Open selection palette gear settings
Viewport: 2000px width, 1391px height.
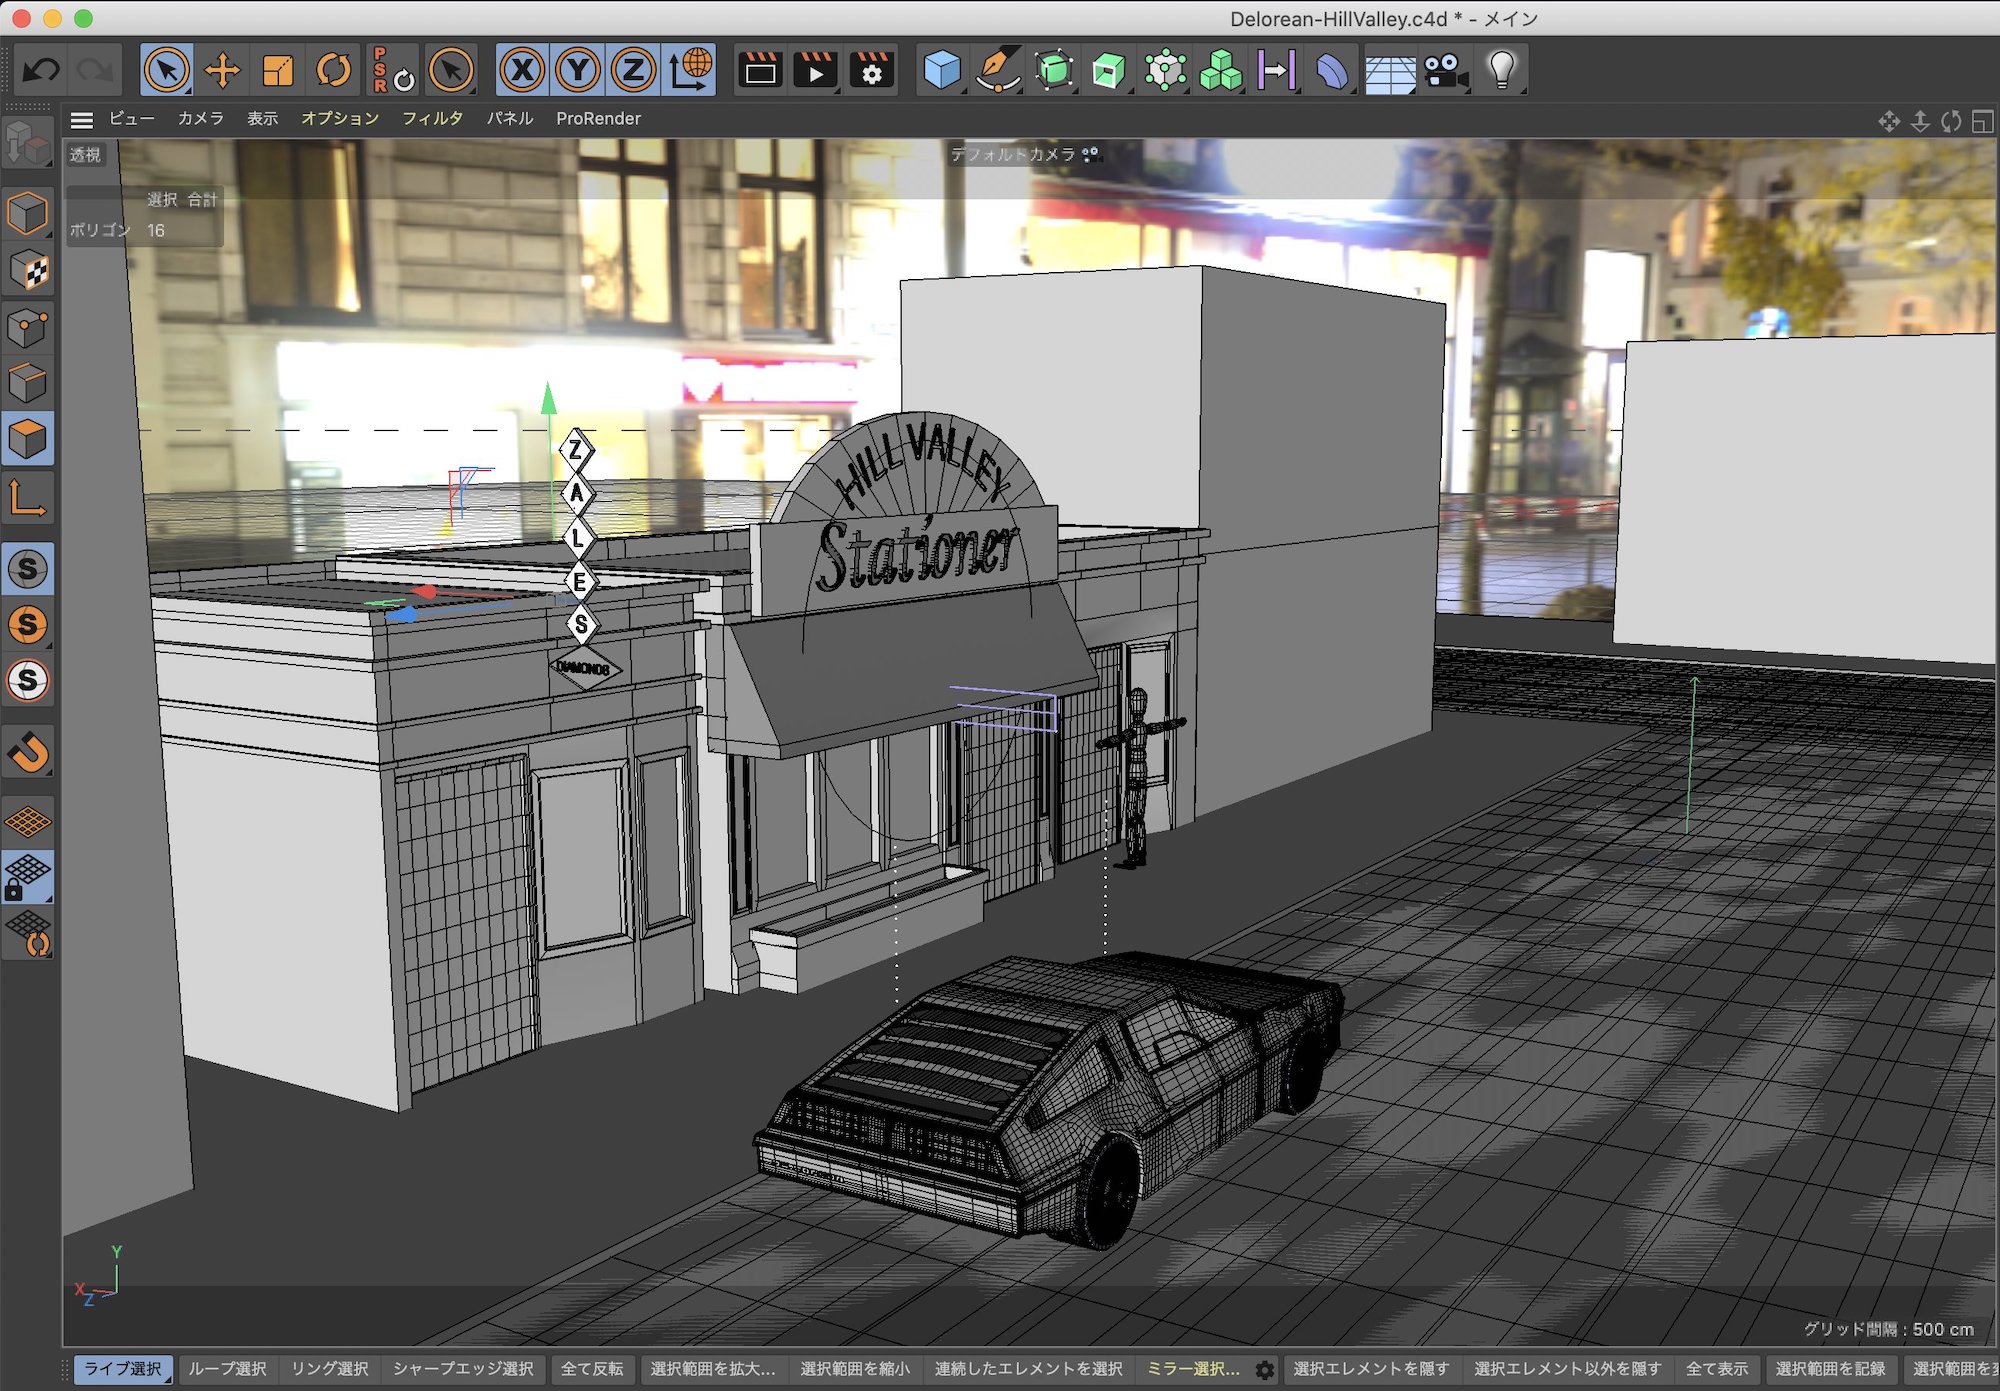click(1265, 1369)
